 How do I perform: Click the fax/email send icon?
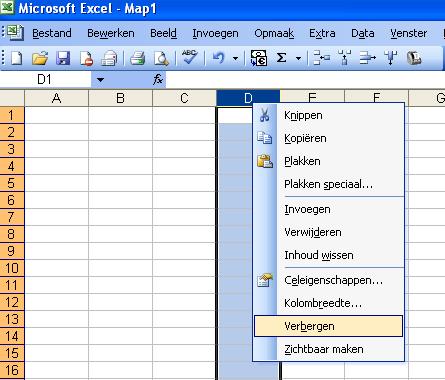click(x=109, y=59)
